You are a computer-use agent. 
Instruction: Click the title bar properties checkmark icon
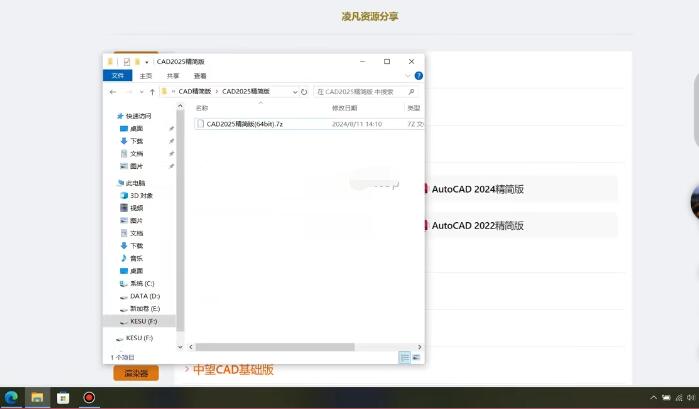click(x=127, y=62)
